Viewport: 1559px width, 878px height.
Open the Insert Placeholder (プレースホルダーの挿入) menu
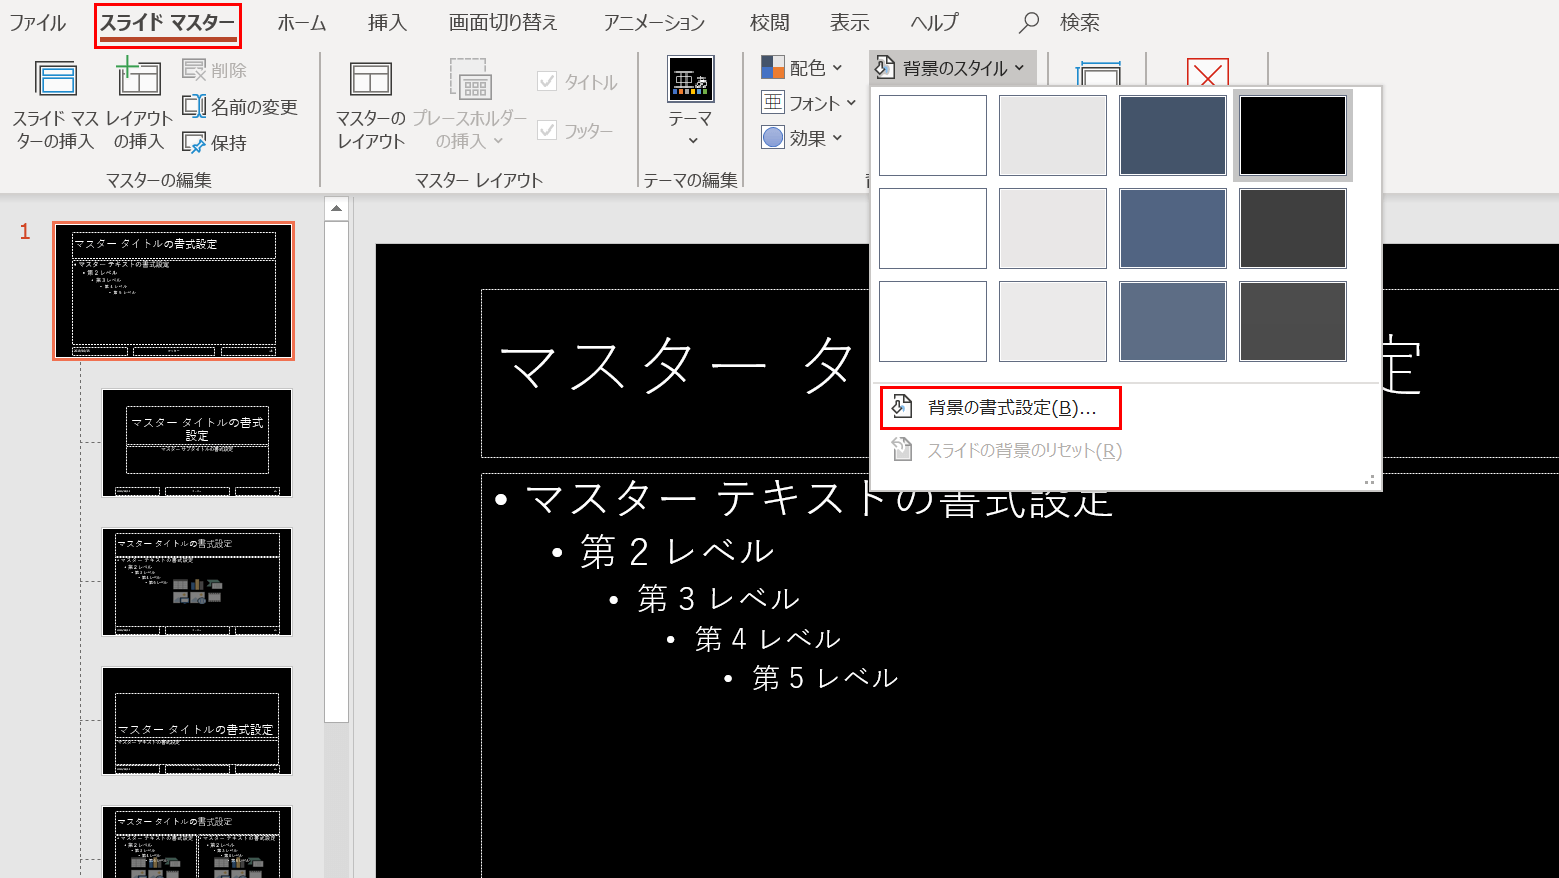click(x=469, y=105)
